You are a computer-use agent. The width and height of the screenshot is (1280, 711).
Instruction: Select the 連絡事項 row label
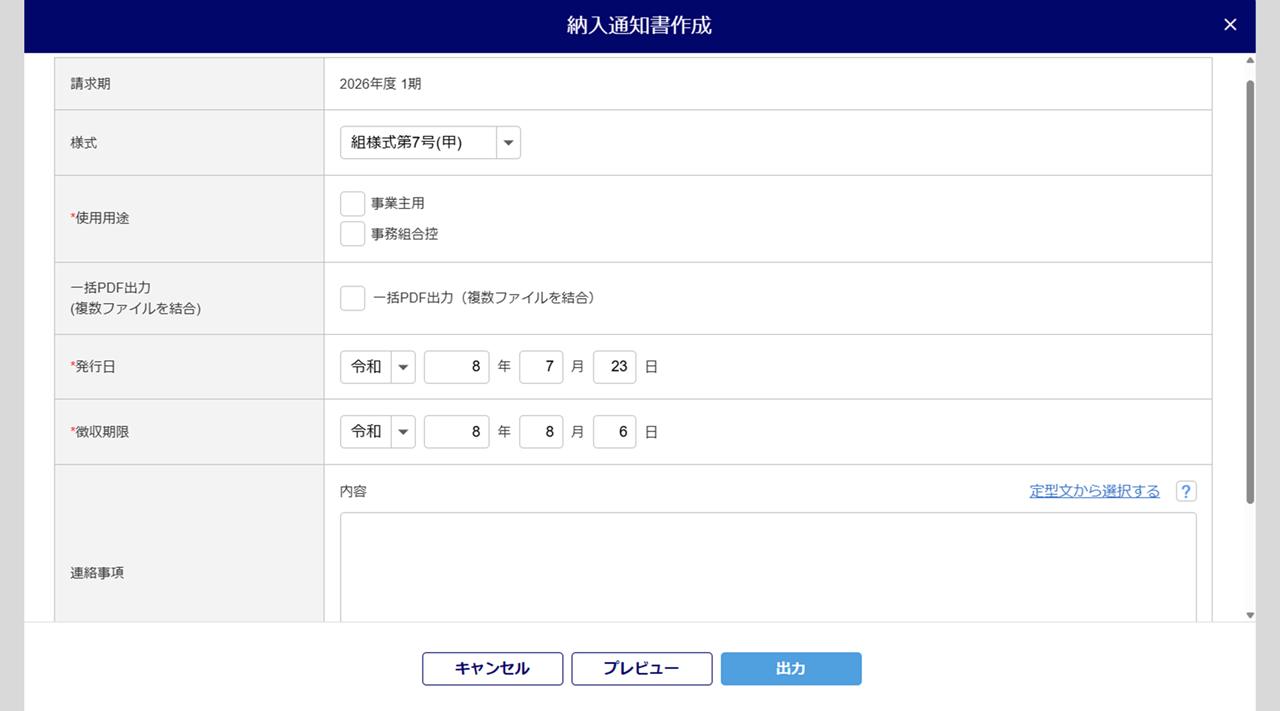click(97, 573)
